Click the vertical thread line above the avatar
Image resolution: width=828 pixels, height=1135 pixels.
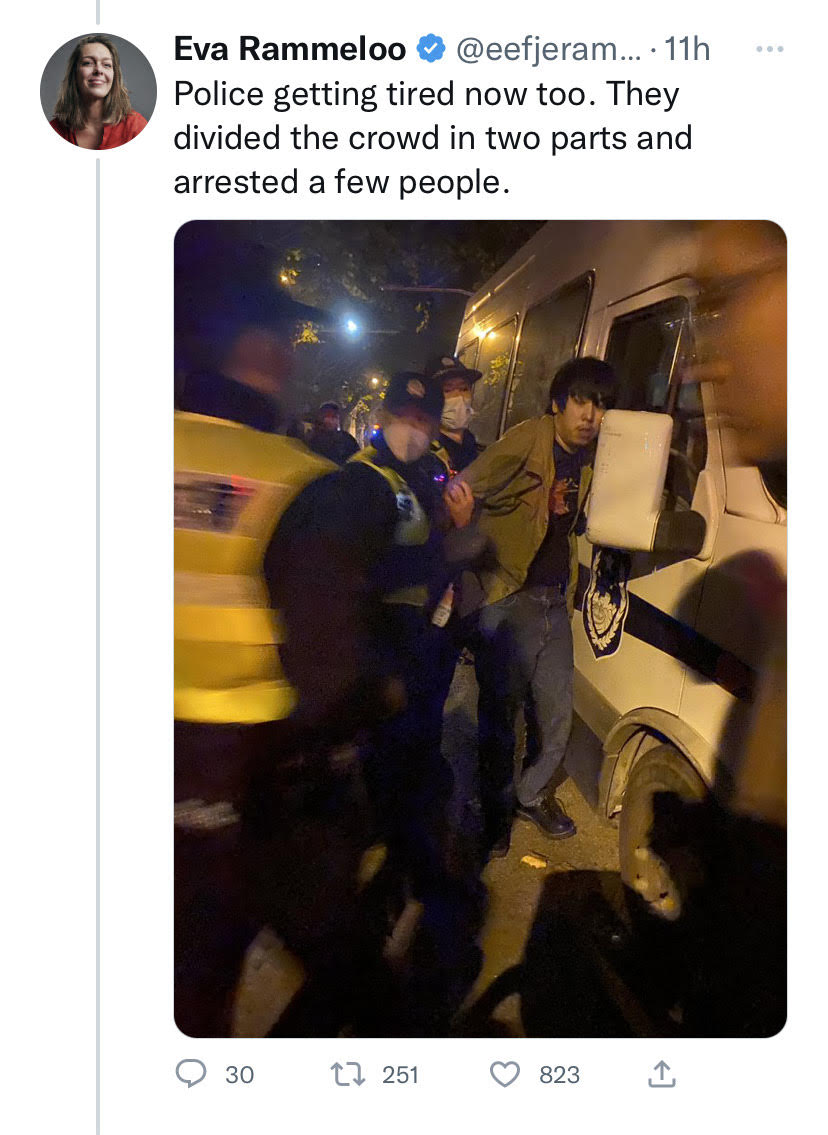click(98, 12)
